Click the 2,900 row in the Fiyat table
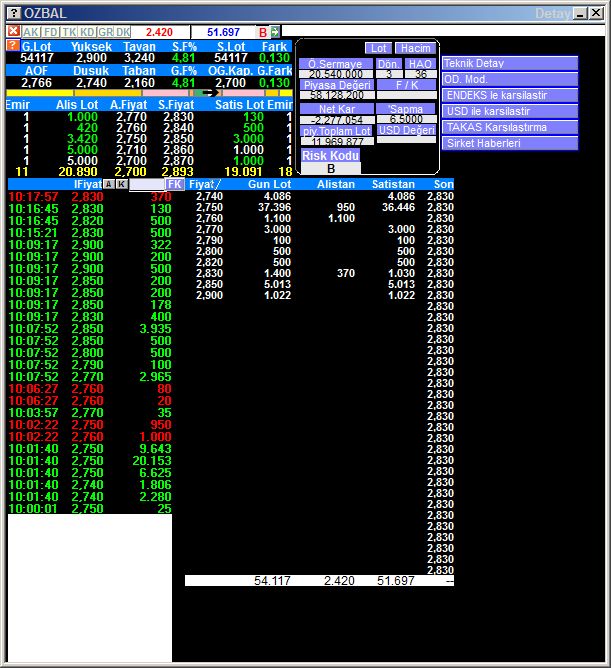Image resolution: width=611 pixels, height=668 pixels. (x=320, y=295)
